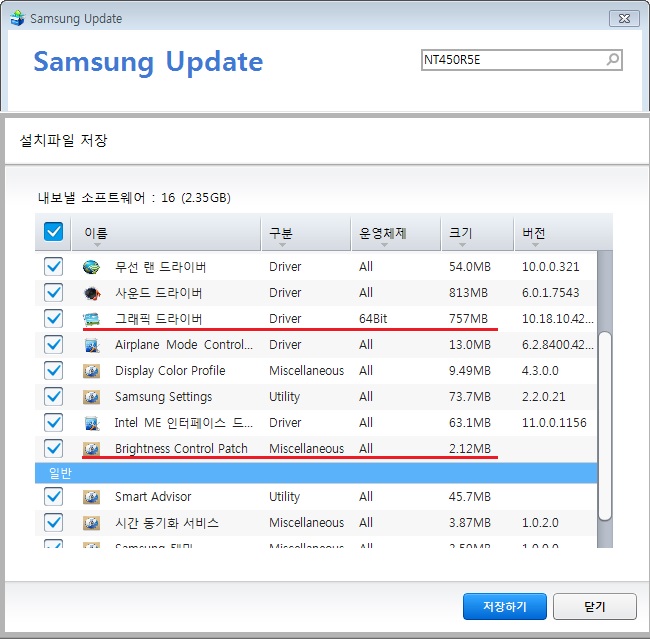The height and width of the screenshot is (639, 650).
Task: Click the Display Color Profile name text
Action: coord(170,371)
